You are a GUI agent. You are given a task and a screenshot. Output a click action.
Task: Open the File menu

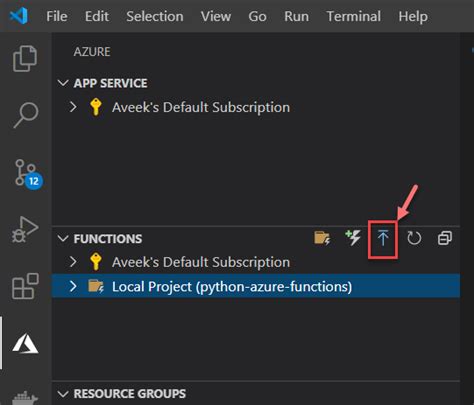point(57,16)
